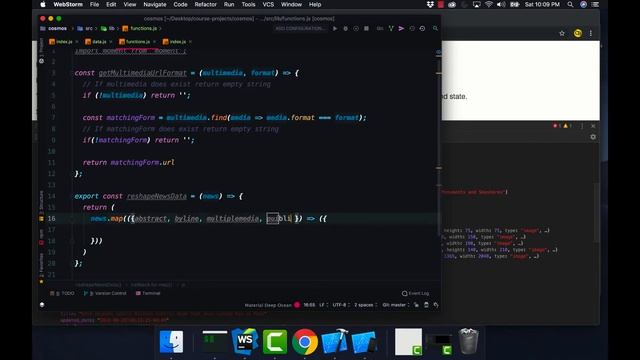Image resolution: width=640 pixels, height=360 pixels.
Task: Open Xcode from the Dock
Action: click(x=334, y=342)
